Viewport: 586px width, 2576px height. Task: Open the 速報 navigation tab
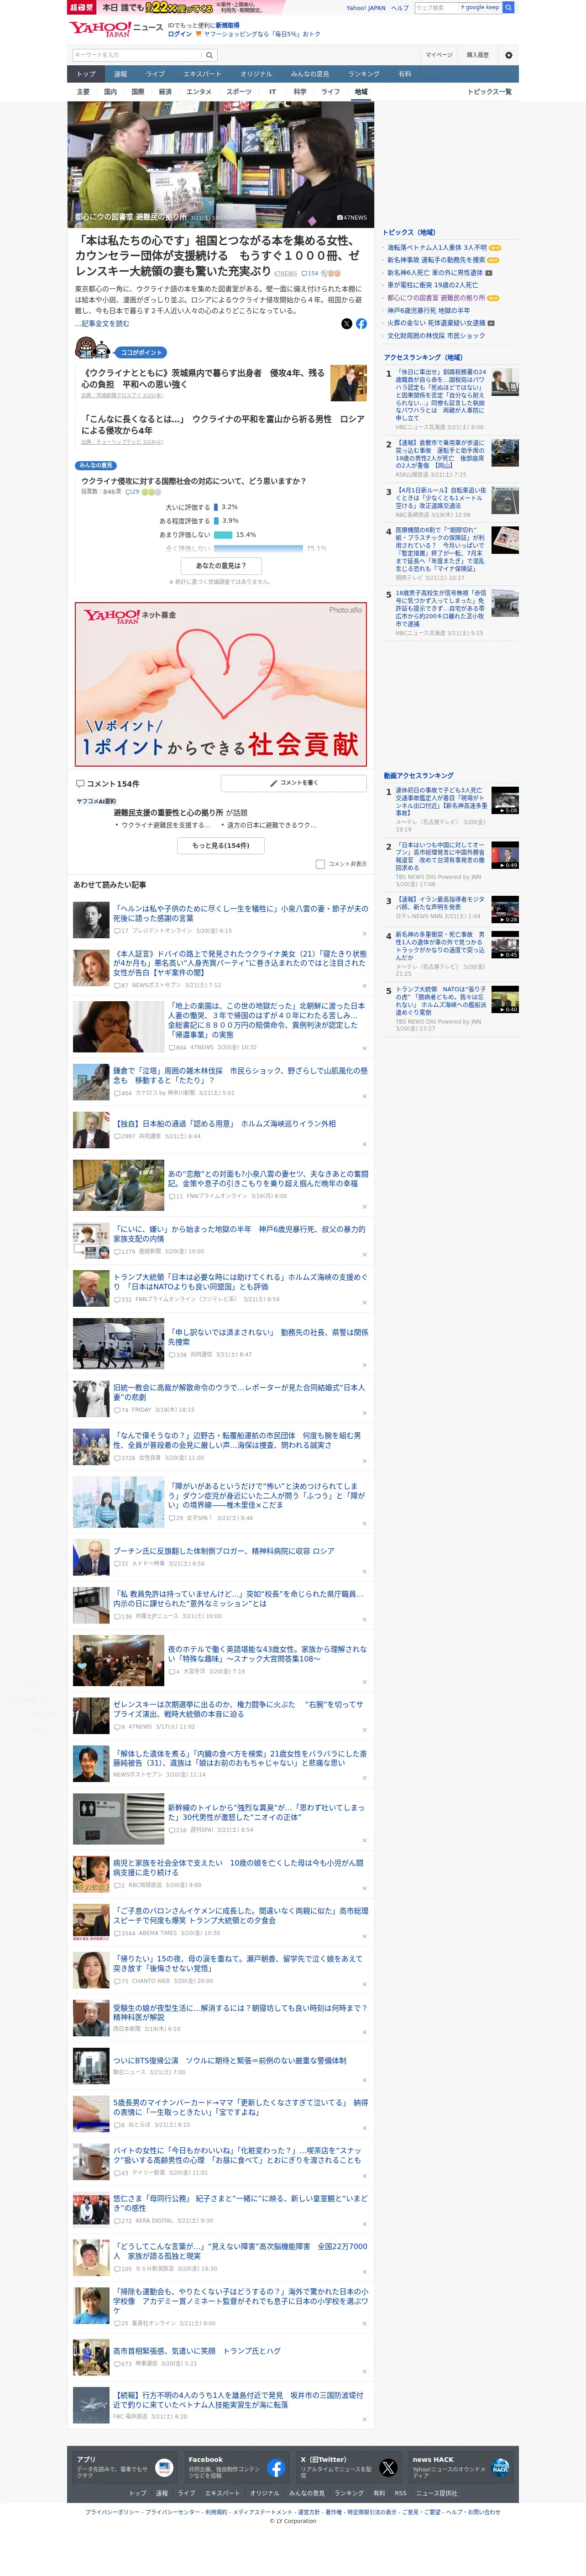pos(120,74)
